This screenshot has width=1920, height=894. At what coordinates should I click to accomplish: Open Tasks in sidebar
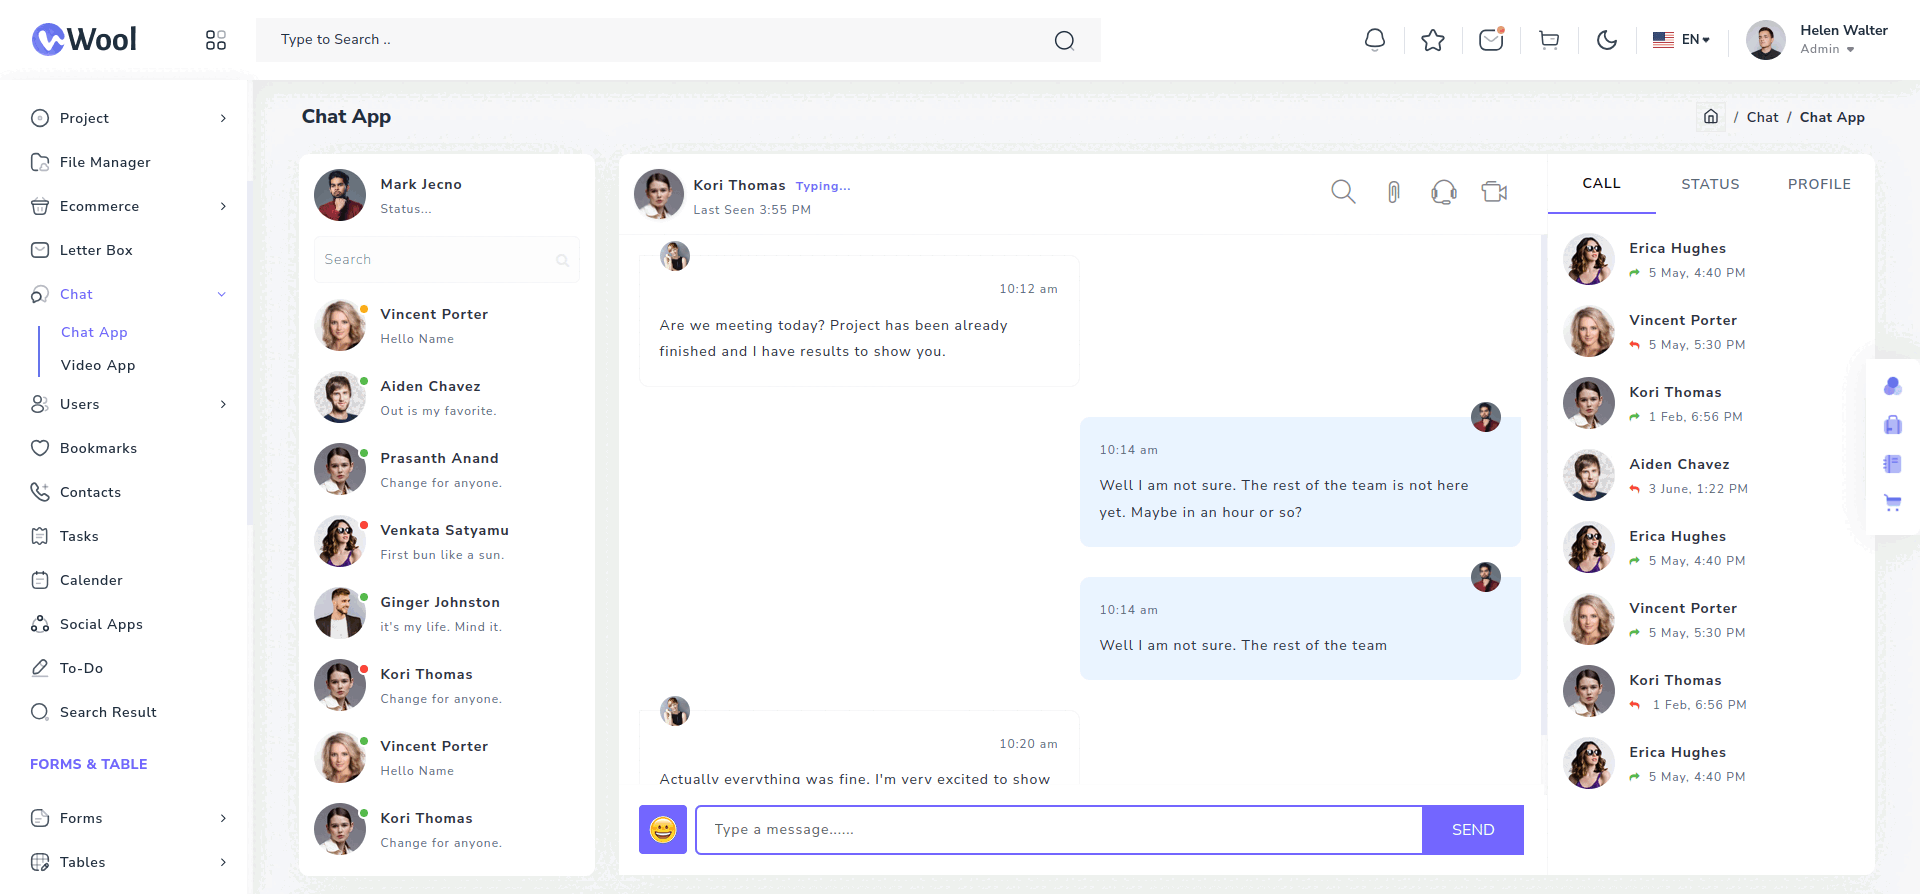128,536
